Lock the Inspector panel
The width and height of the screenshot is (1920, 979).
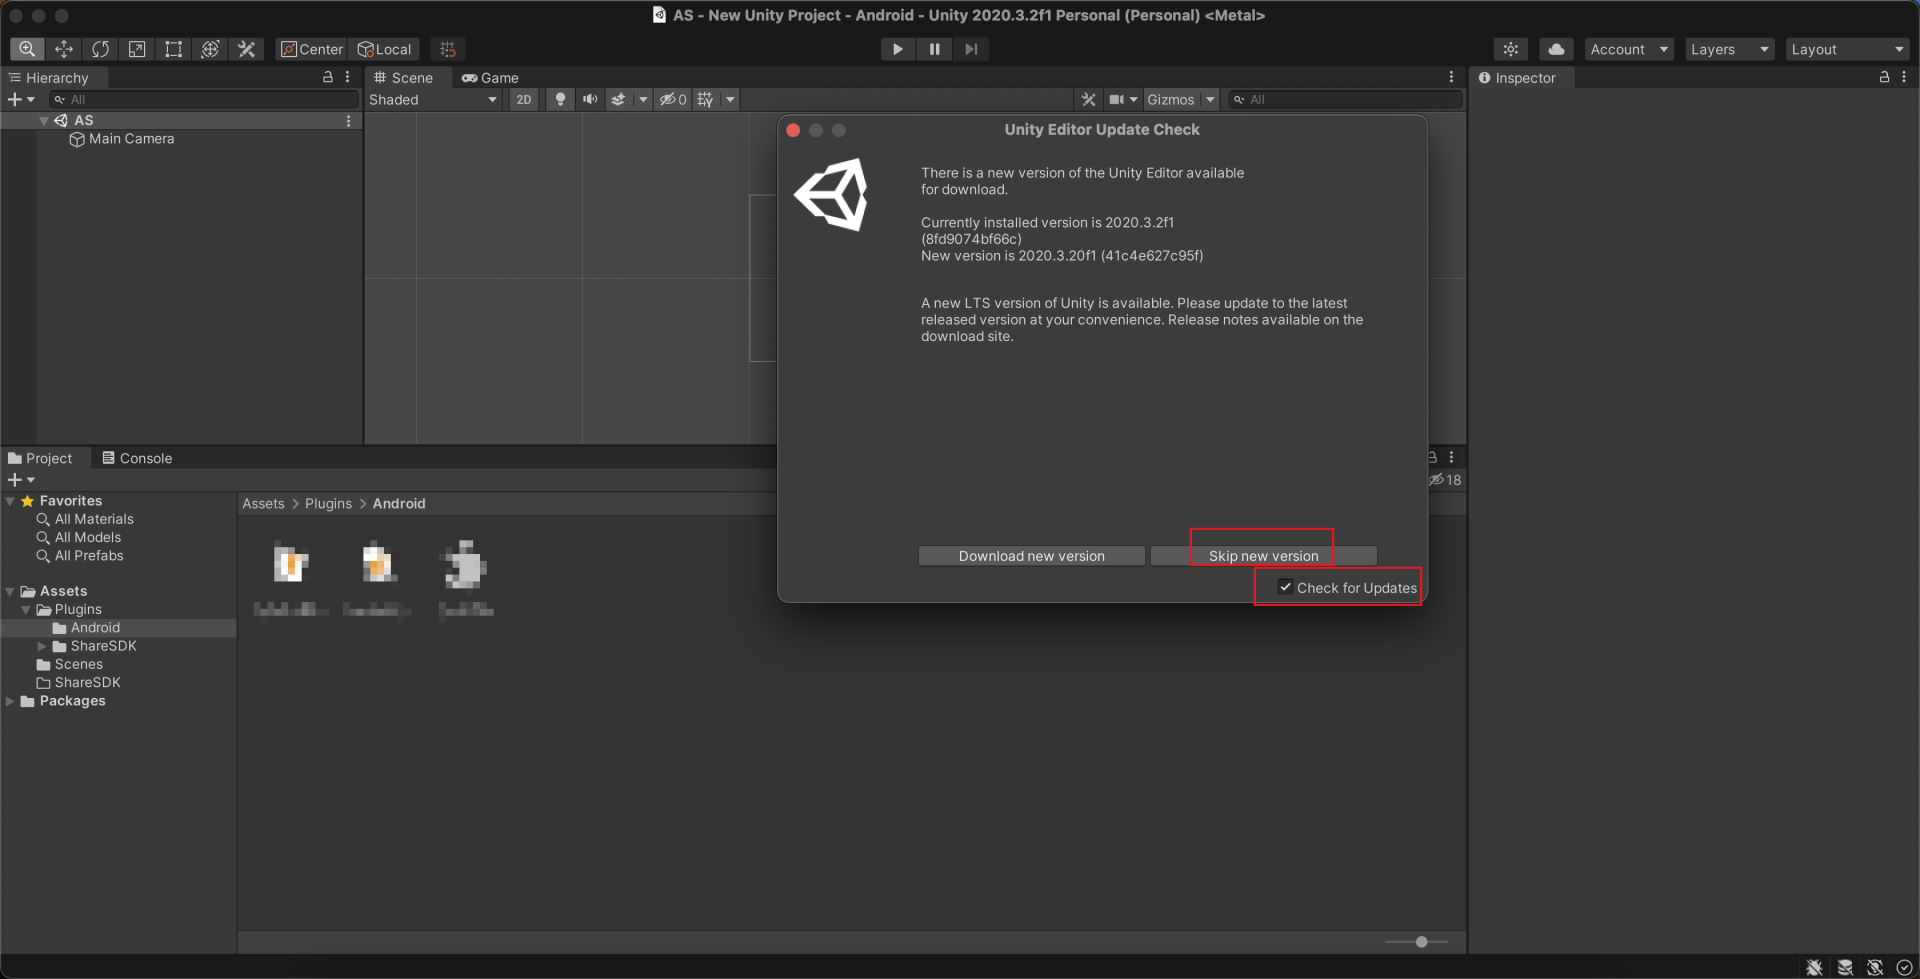pyautogui.click(x=1884, y=77)
